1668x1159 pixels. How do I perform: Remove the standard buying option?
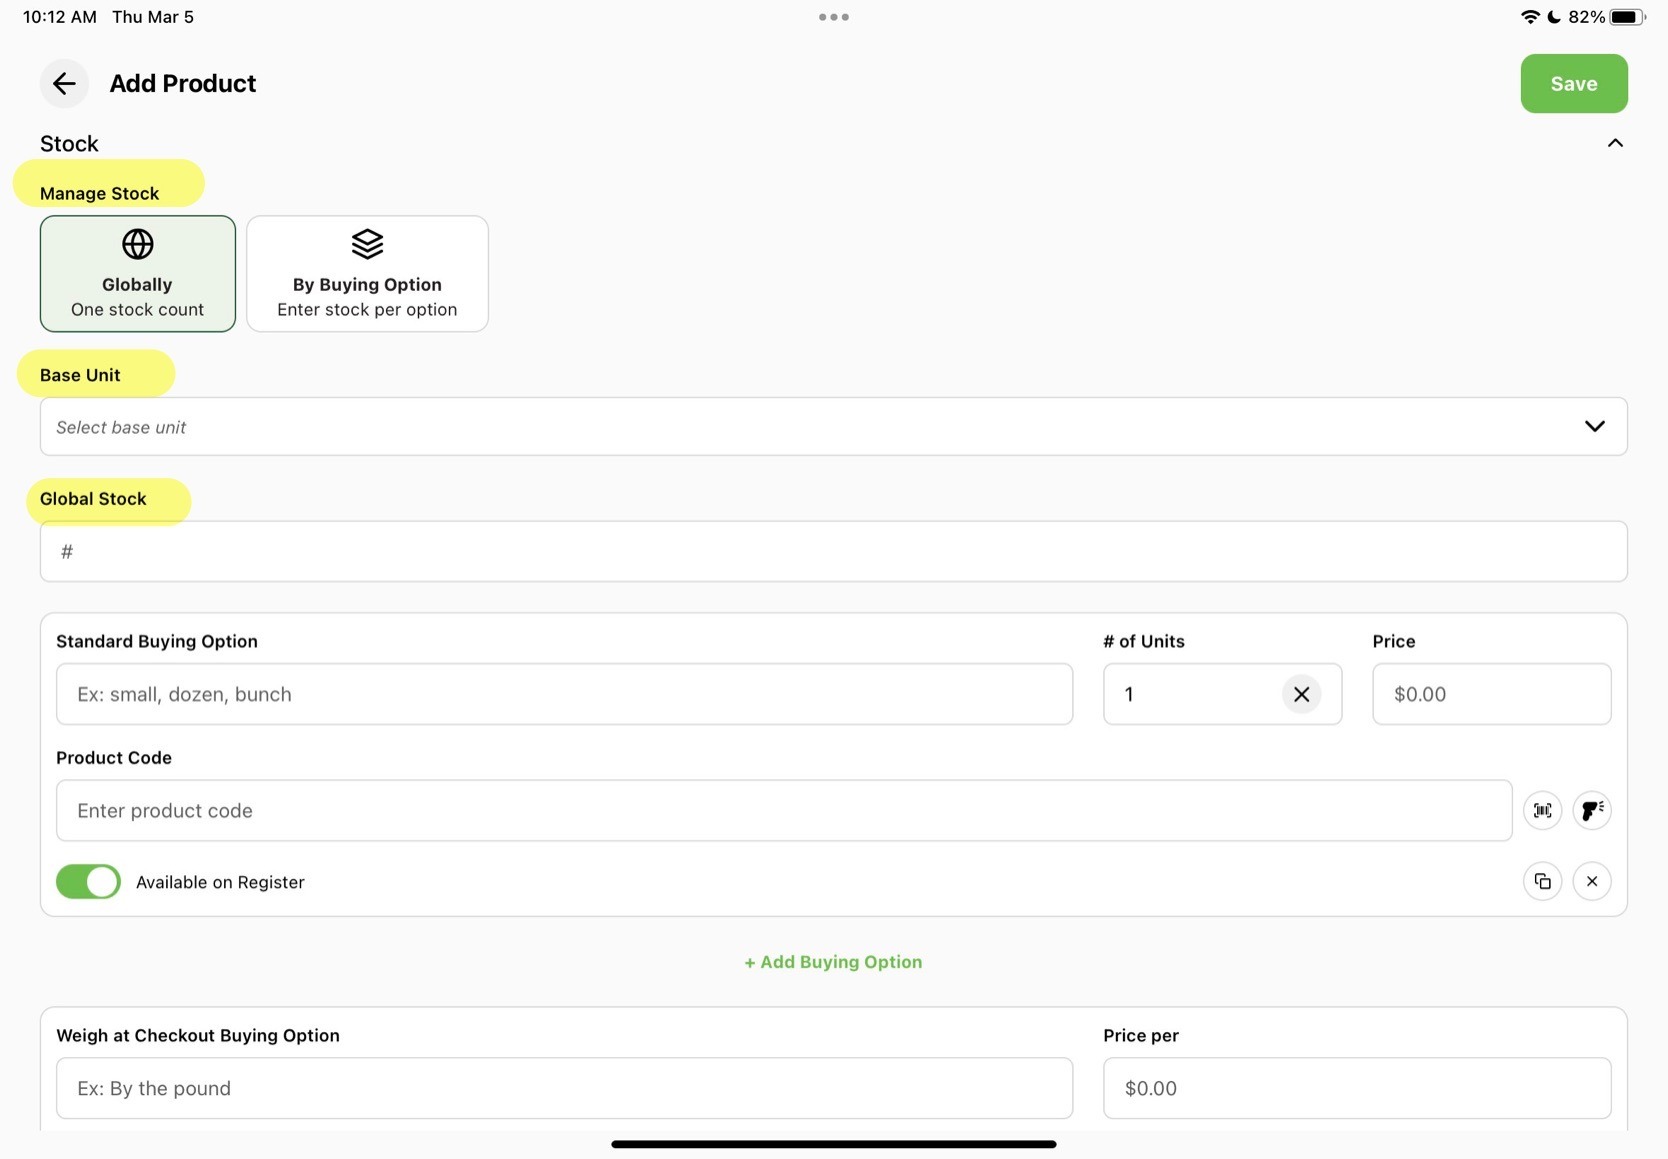[x=1592, y=881]
